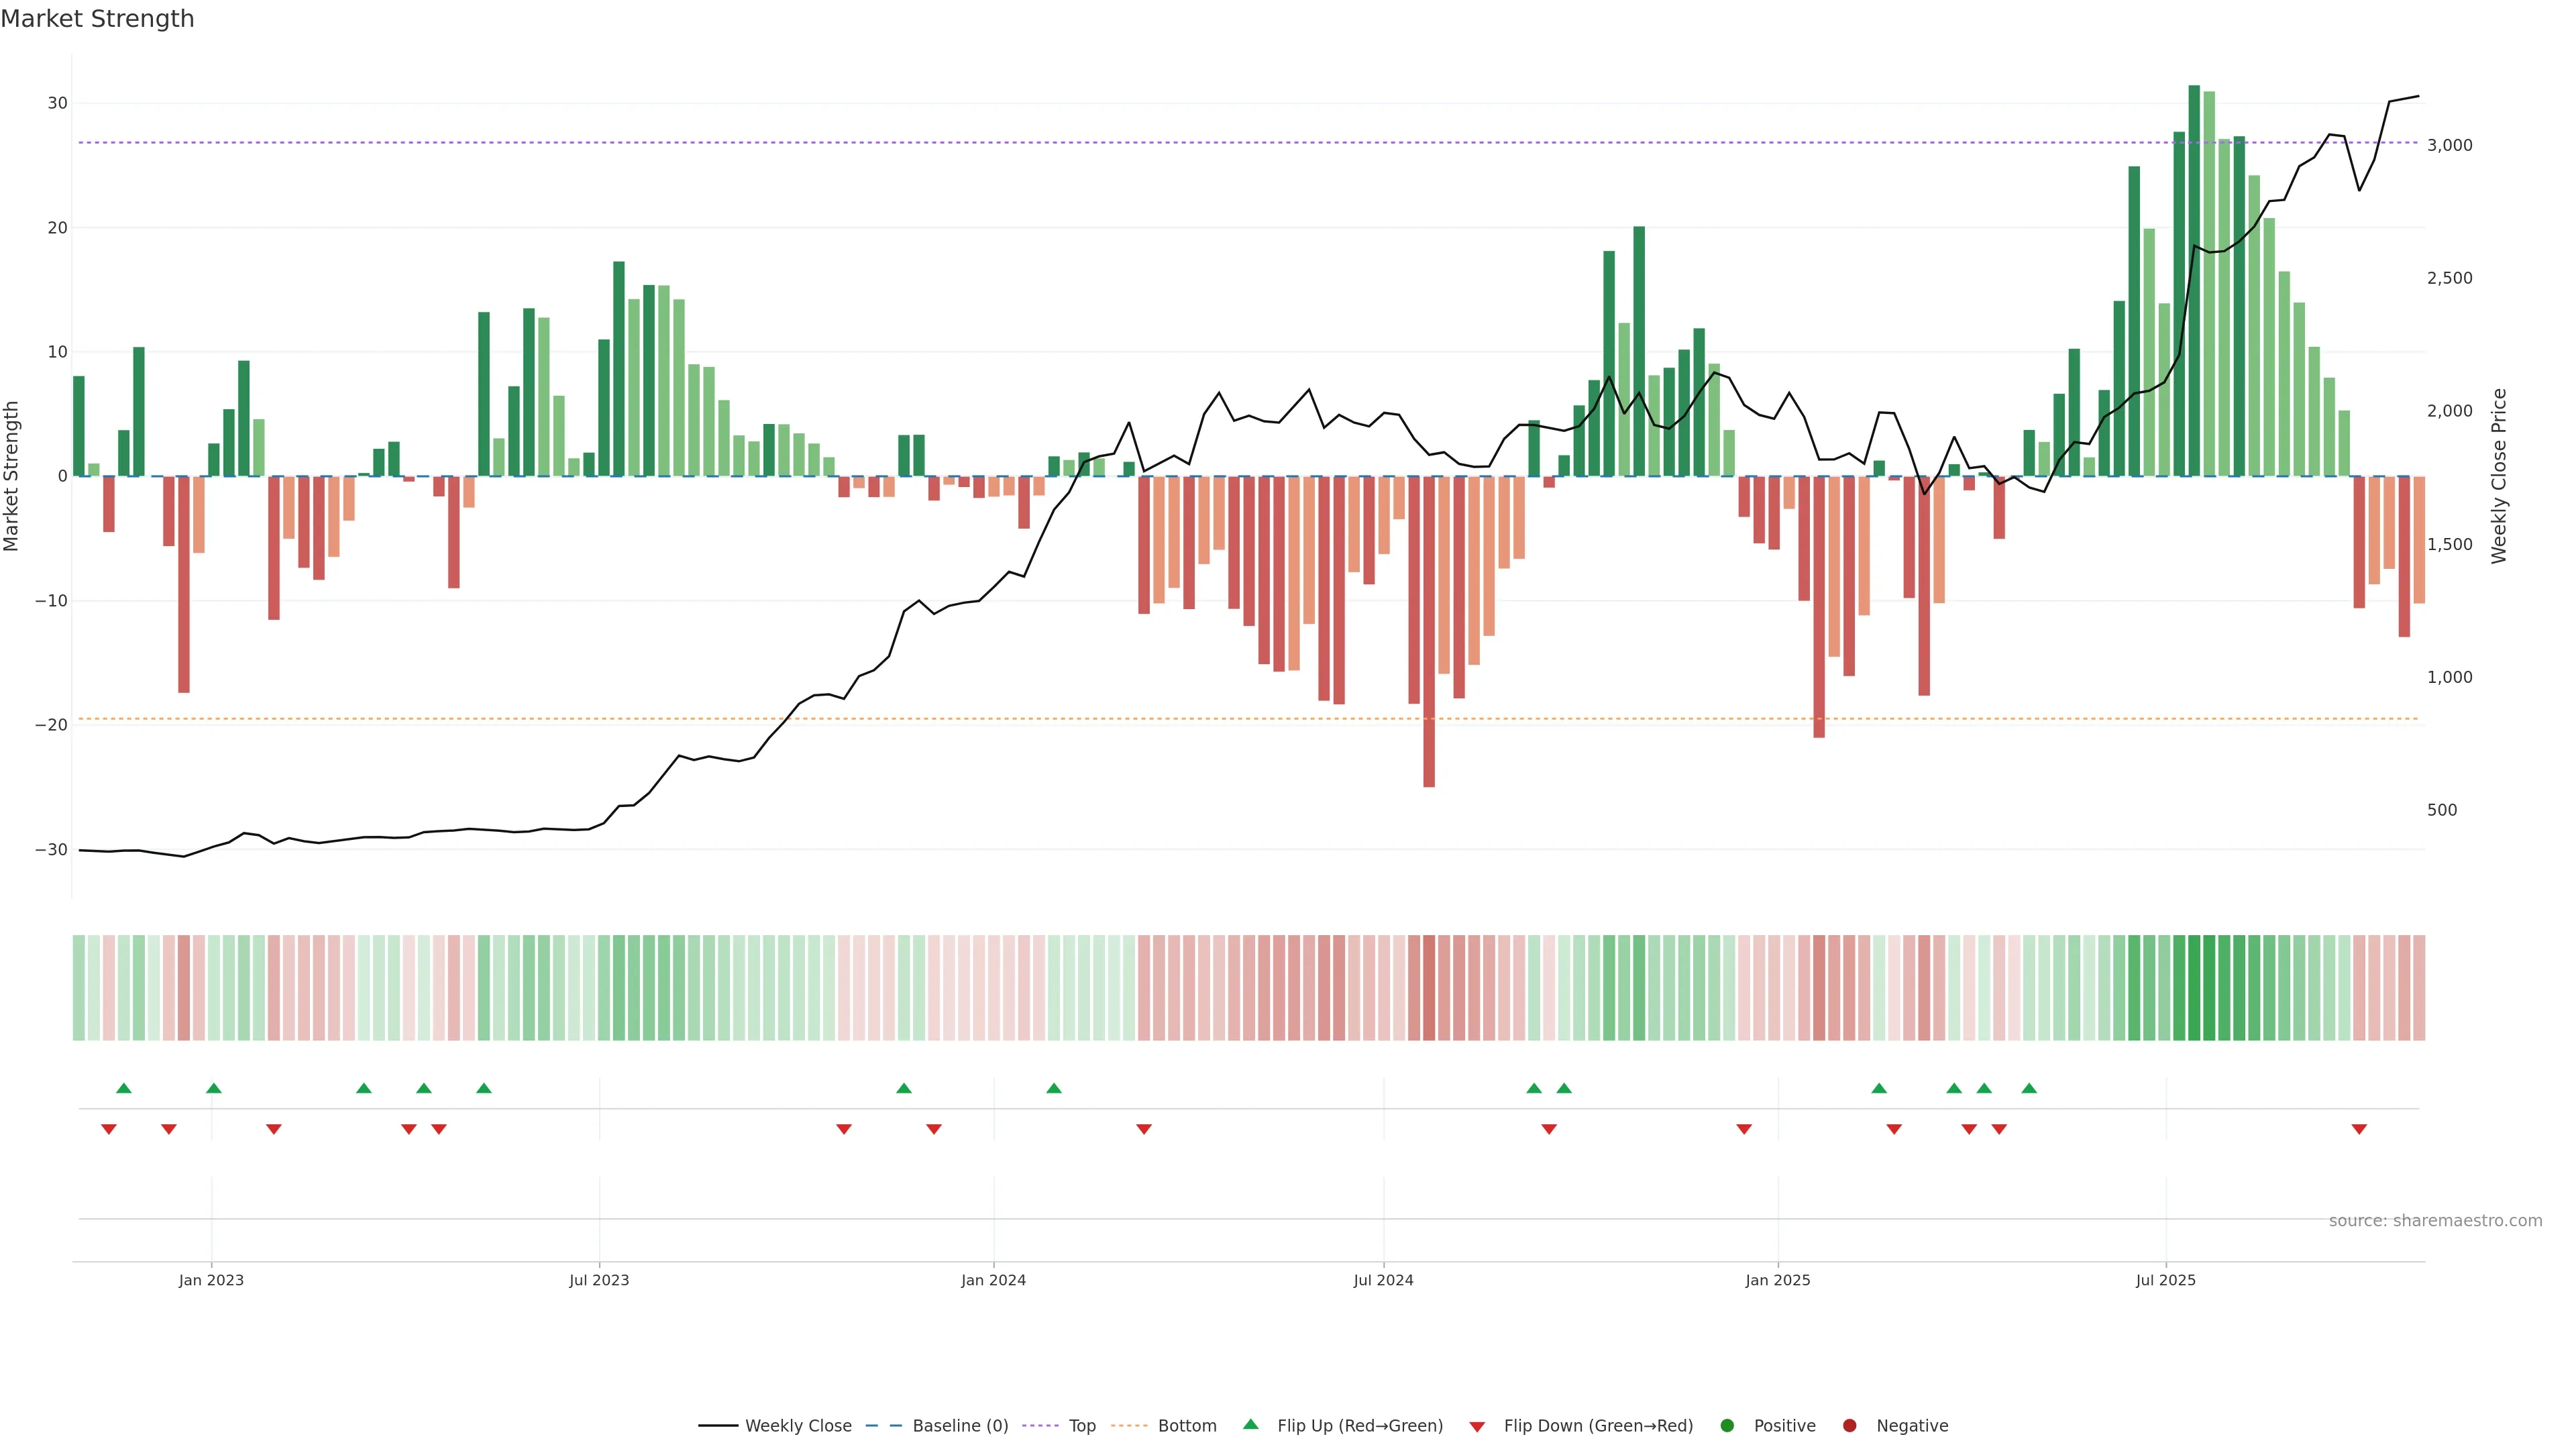Click the flip-up triangle just after Jan 2024

point(1054,1088)
